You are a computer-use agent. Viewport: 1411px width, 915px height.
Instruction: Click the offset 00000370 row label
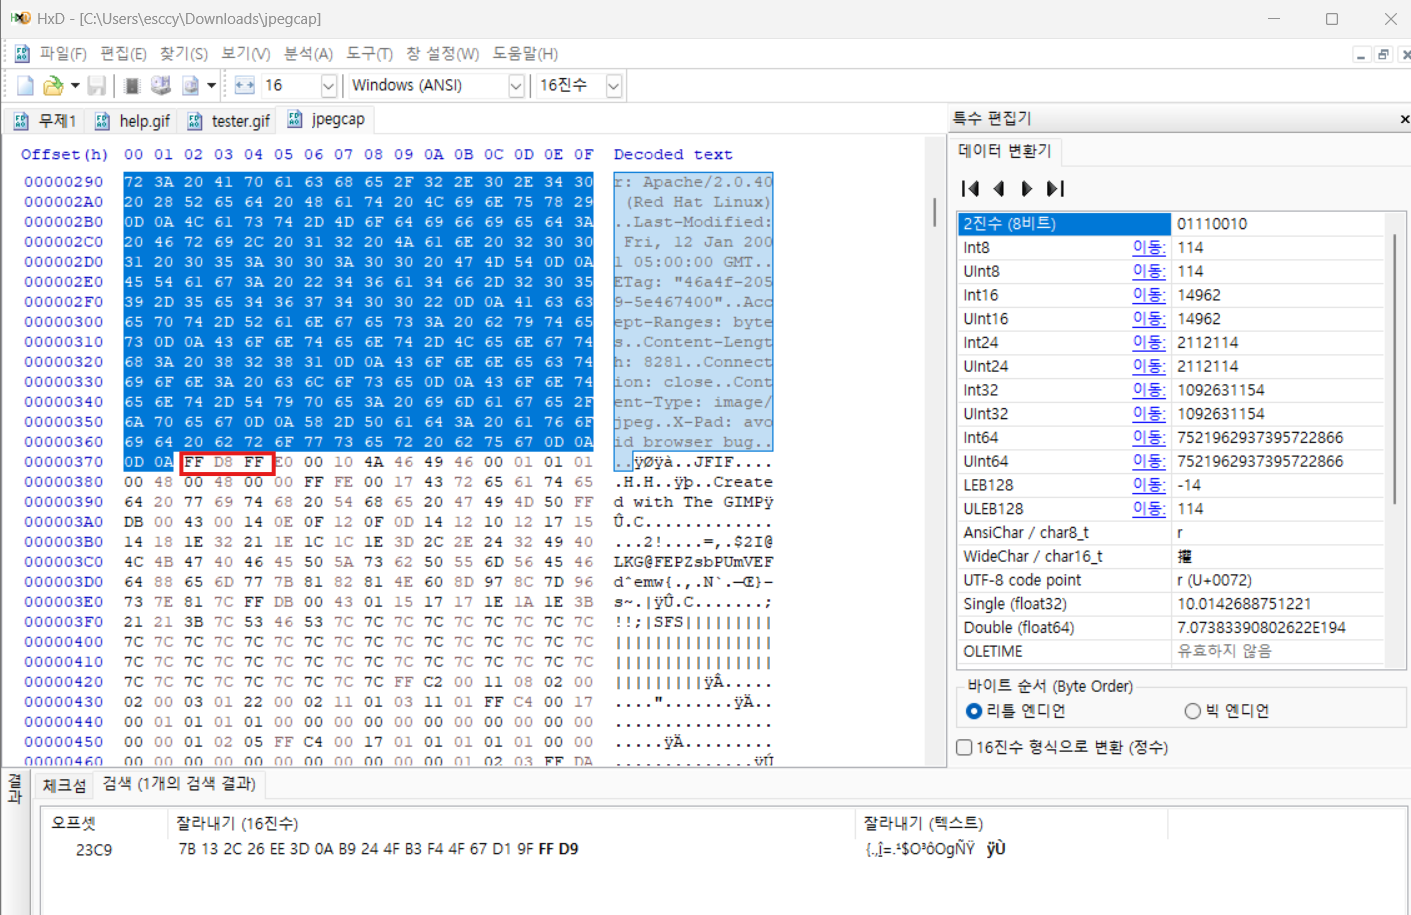[x=64, y=462]
